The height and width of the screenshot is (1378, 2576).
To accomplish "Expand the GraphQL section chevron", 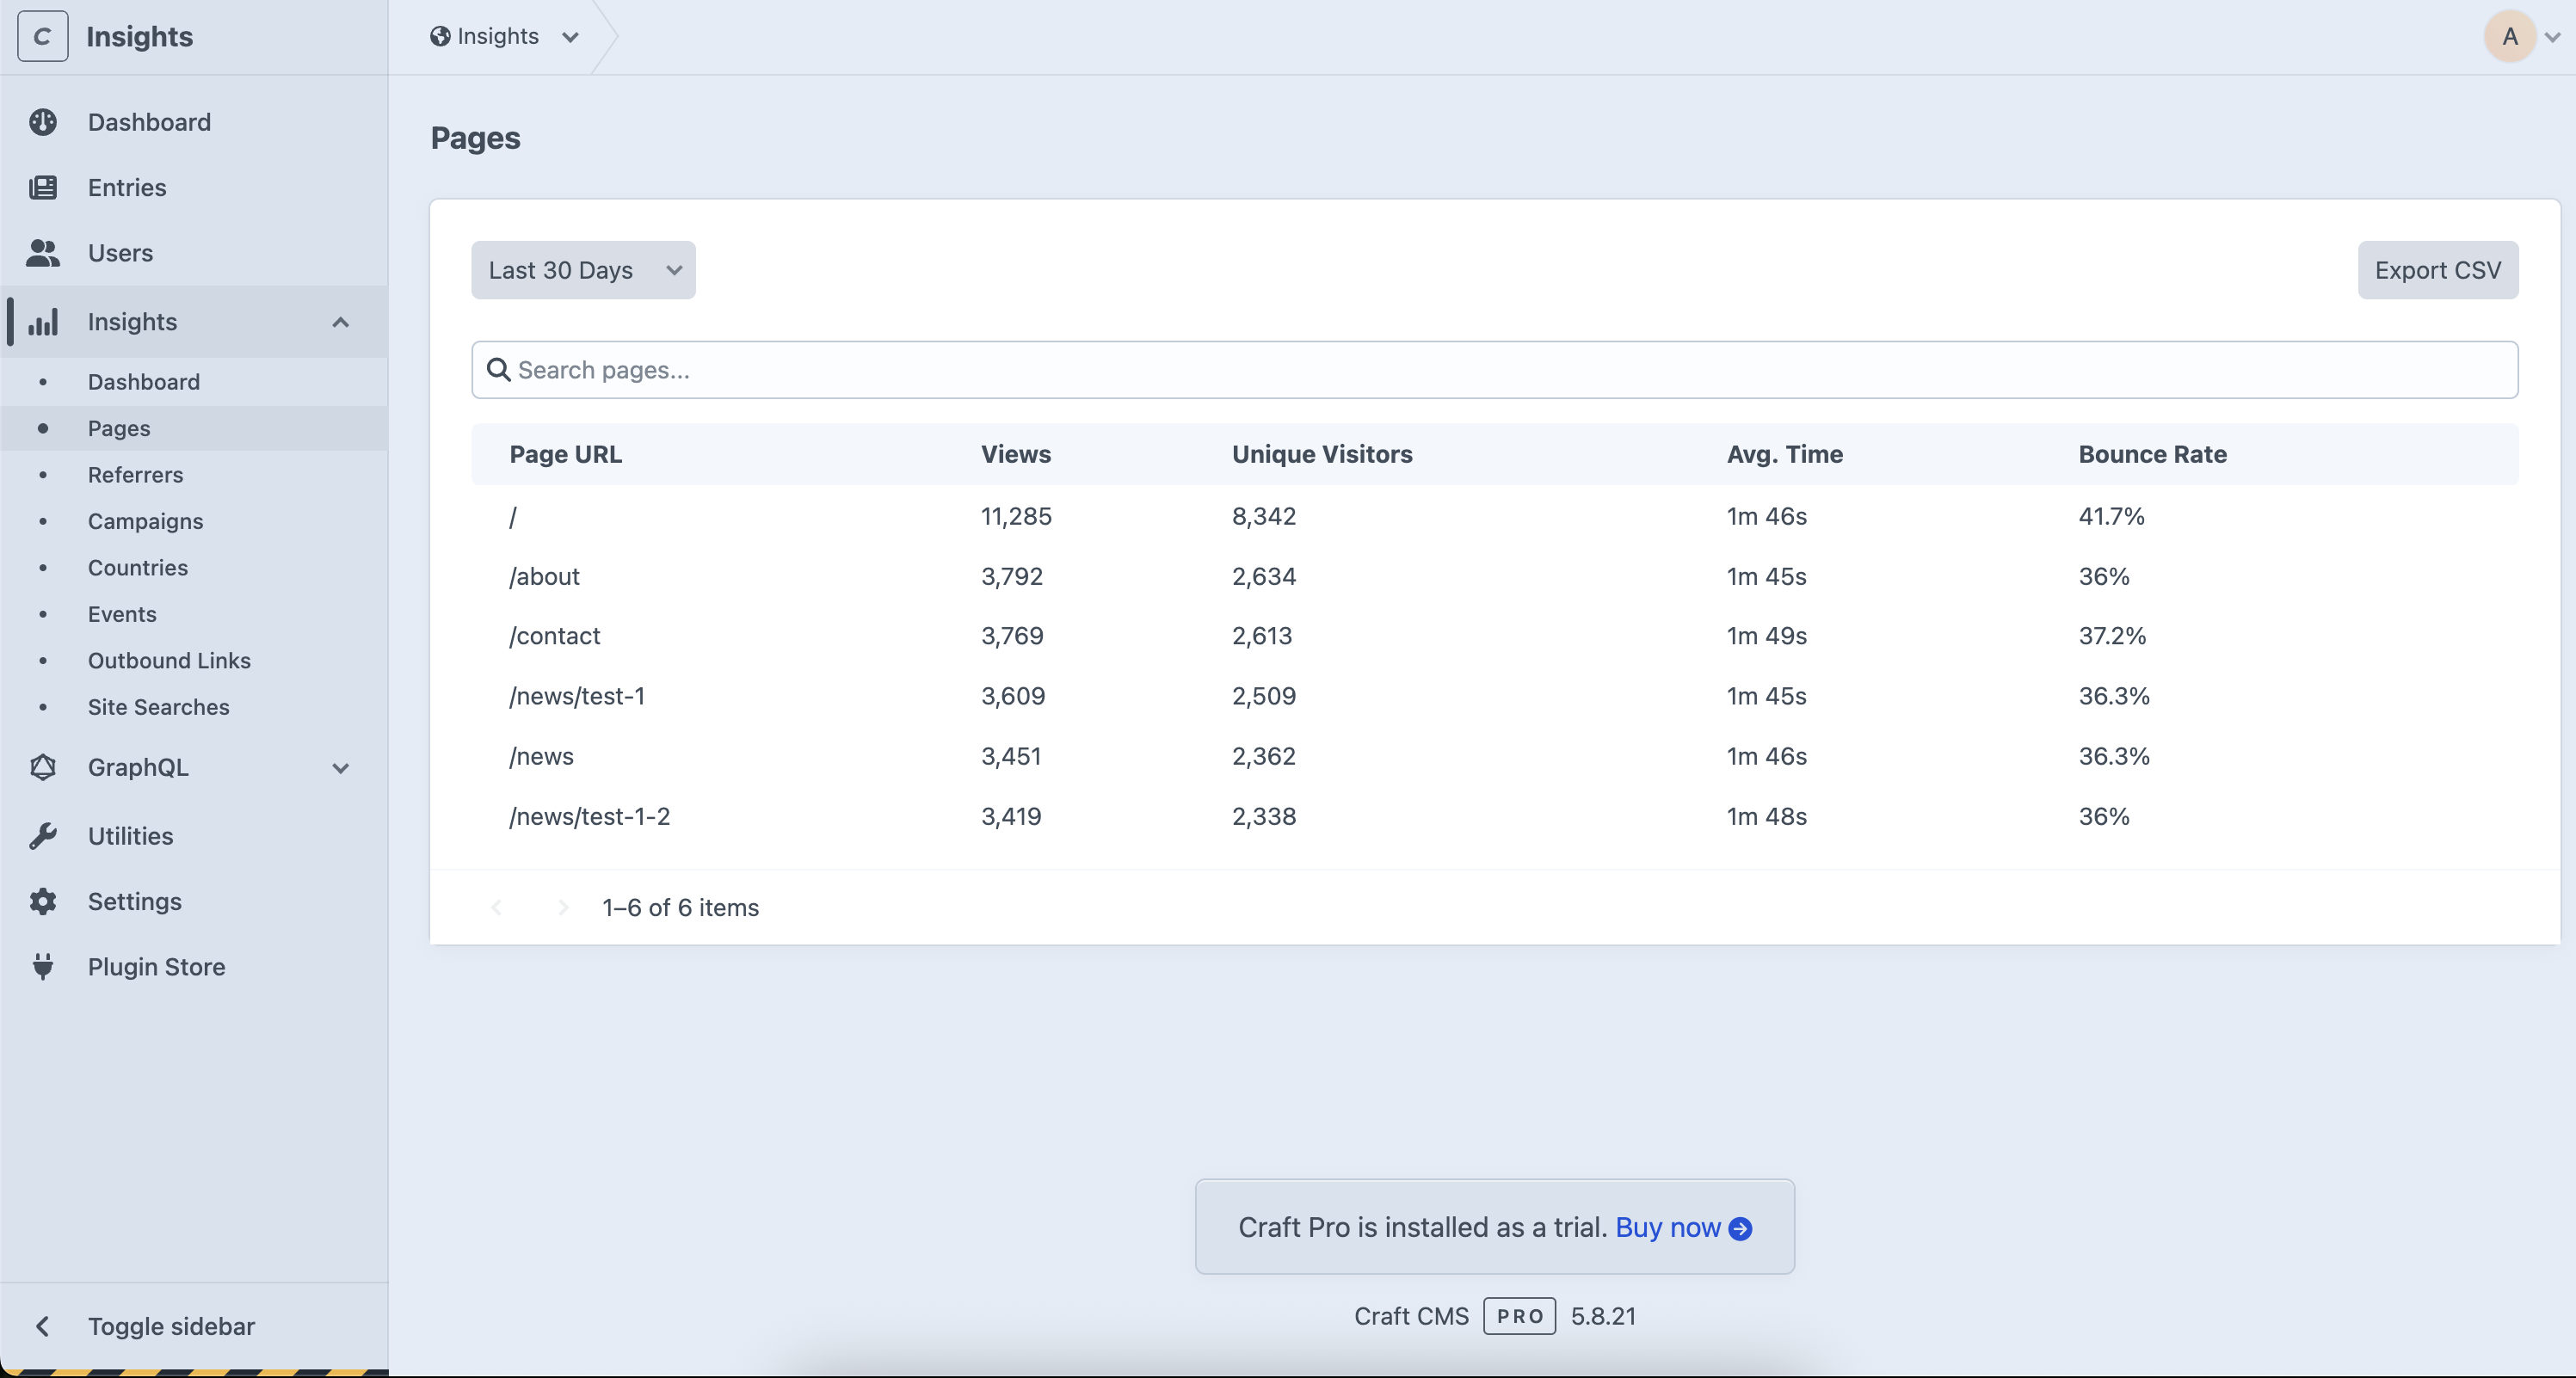I will [x=340, y=768].
